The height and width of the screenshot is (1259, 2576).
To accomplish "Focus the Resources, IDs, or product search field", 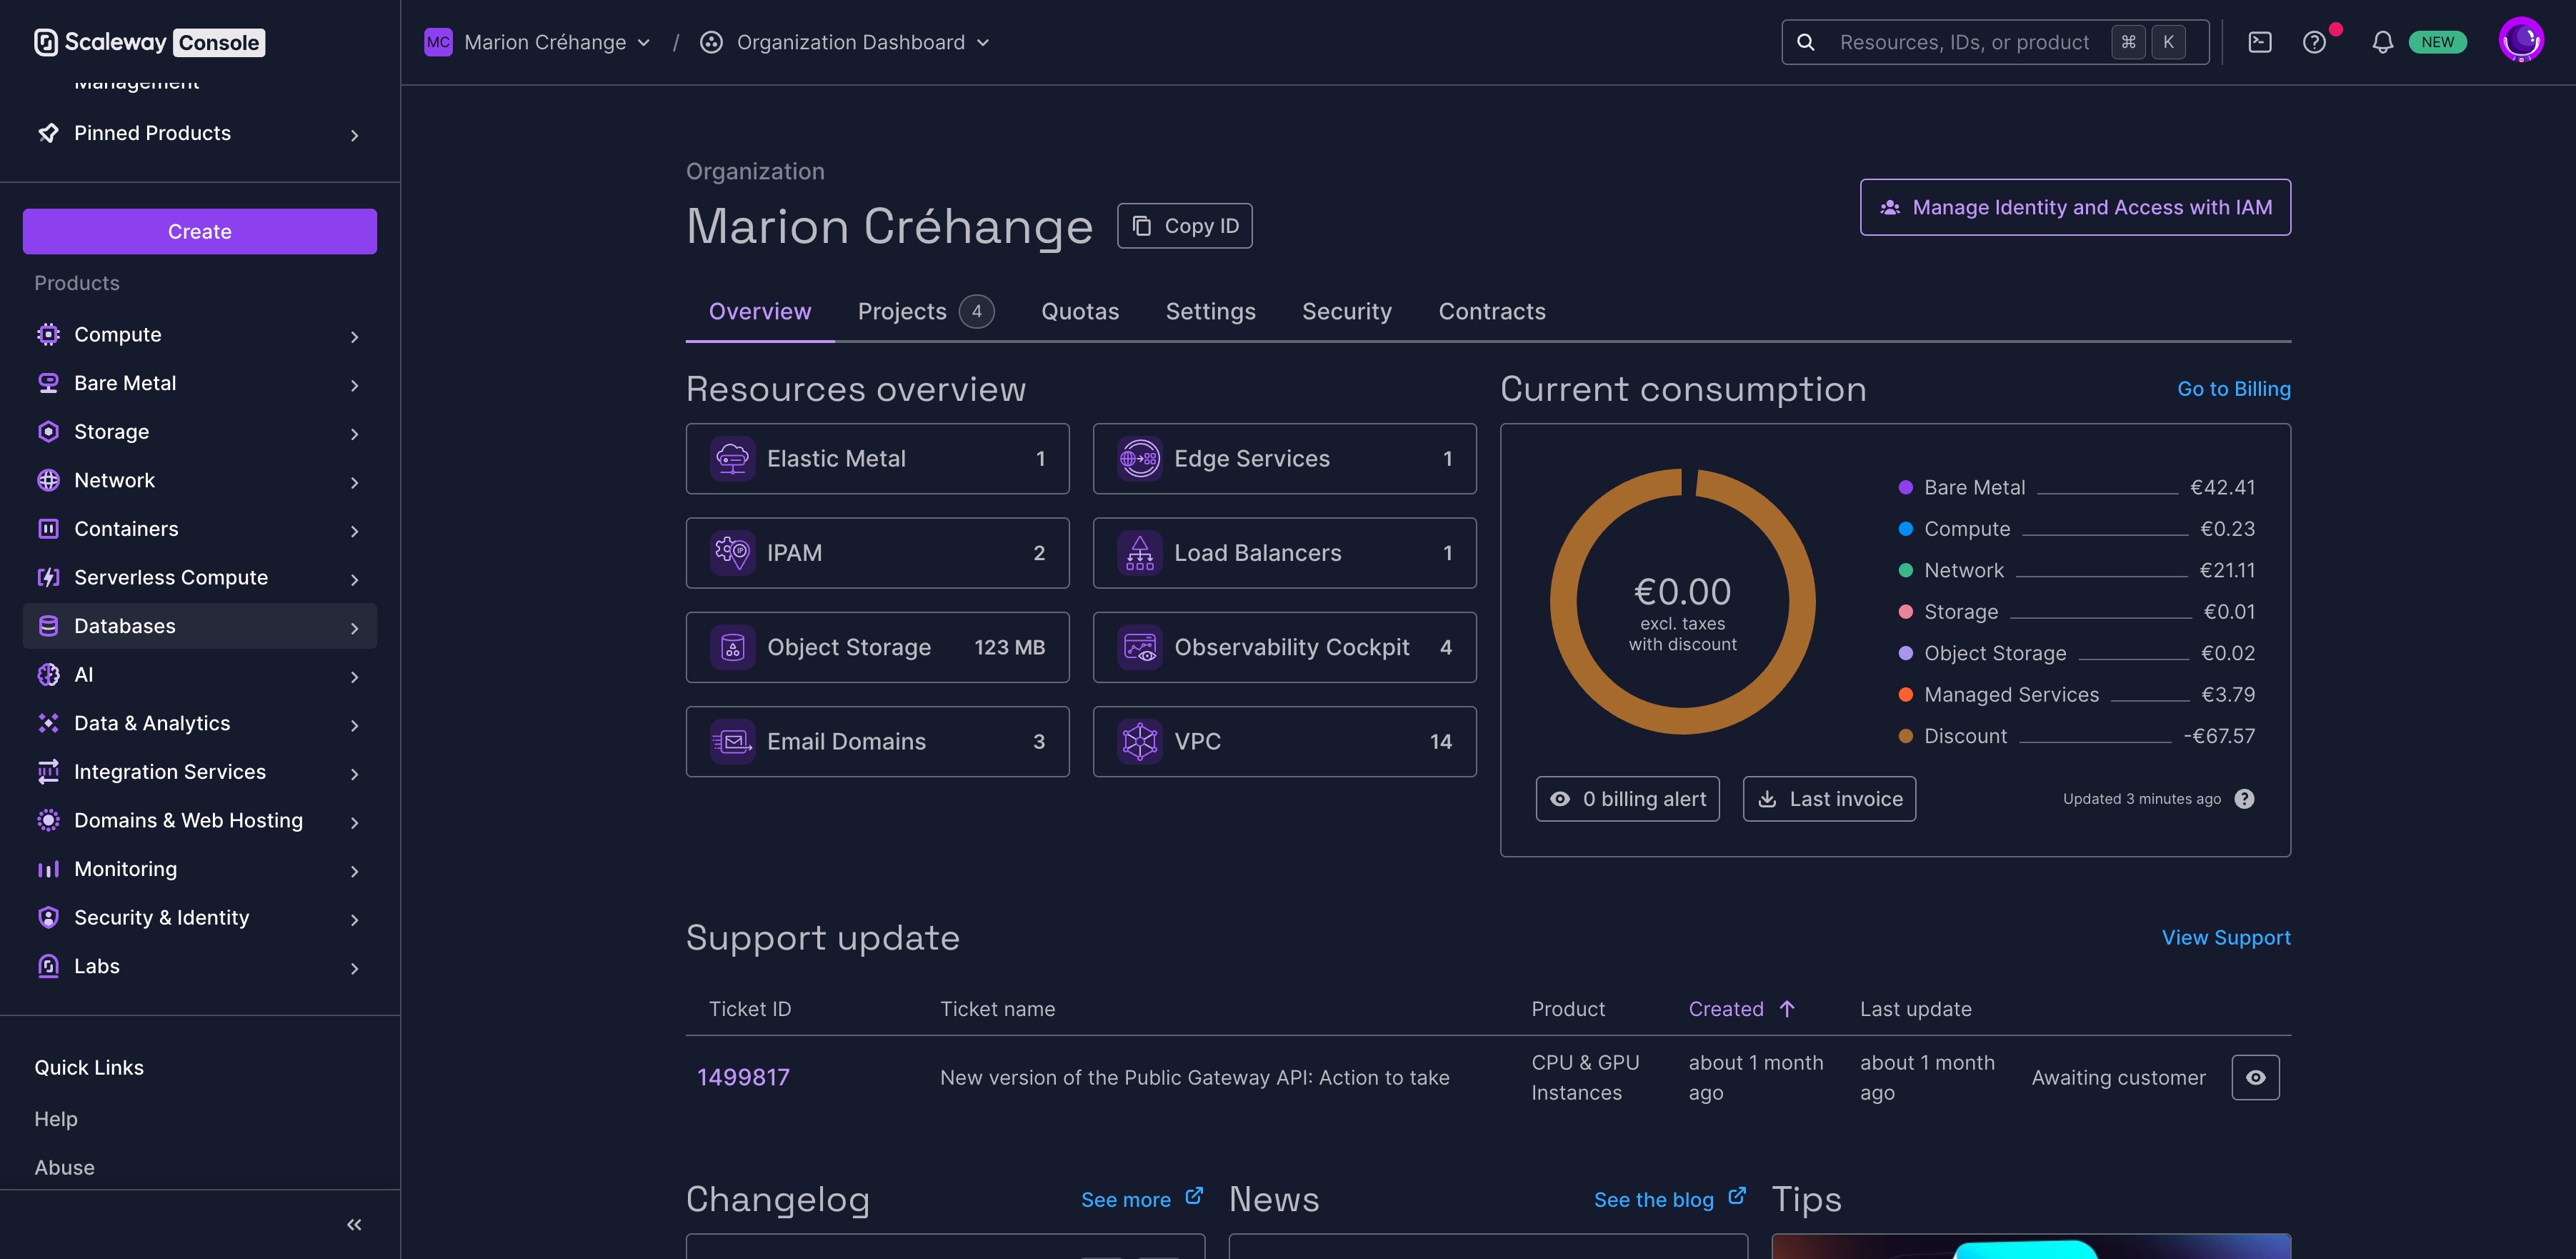I will click(x=1995, y=42).
